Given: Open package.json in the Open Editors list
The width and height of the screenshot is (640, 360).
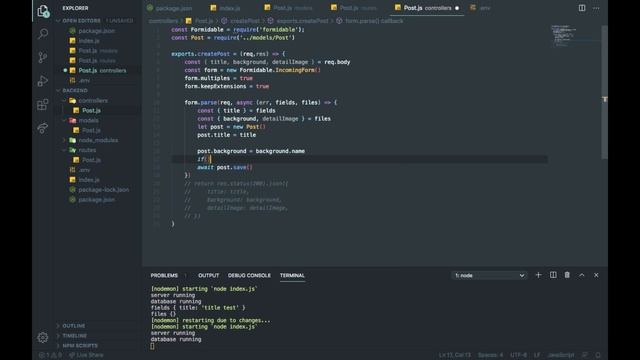Looking at the screenshot, I should point(98,31).
